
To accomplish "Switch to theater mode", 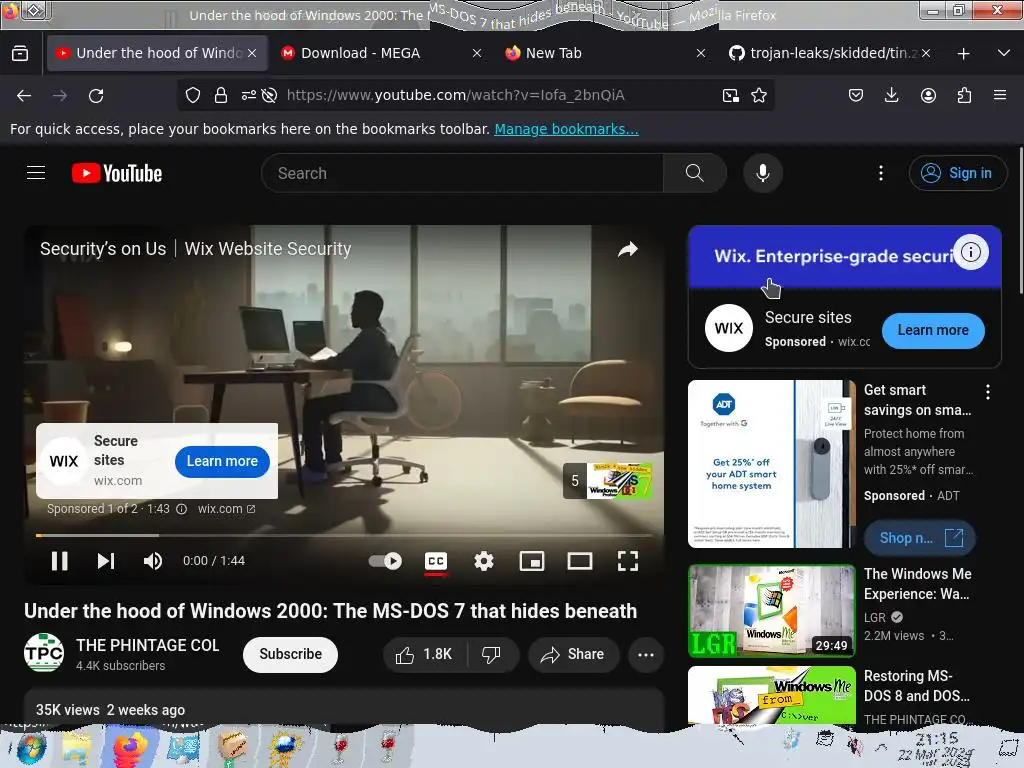I will 580,561.
